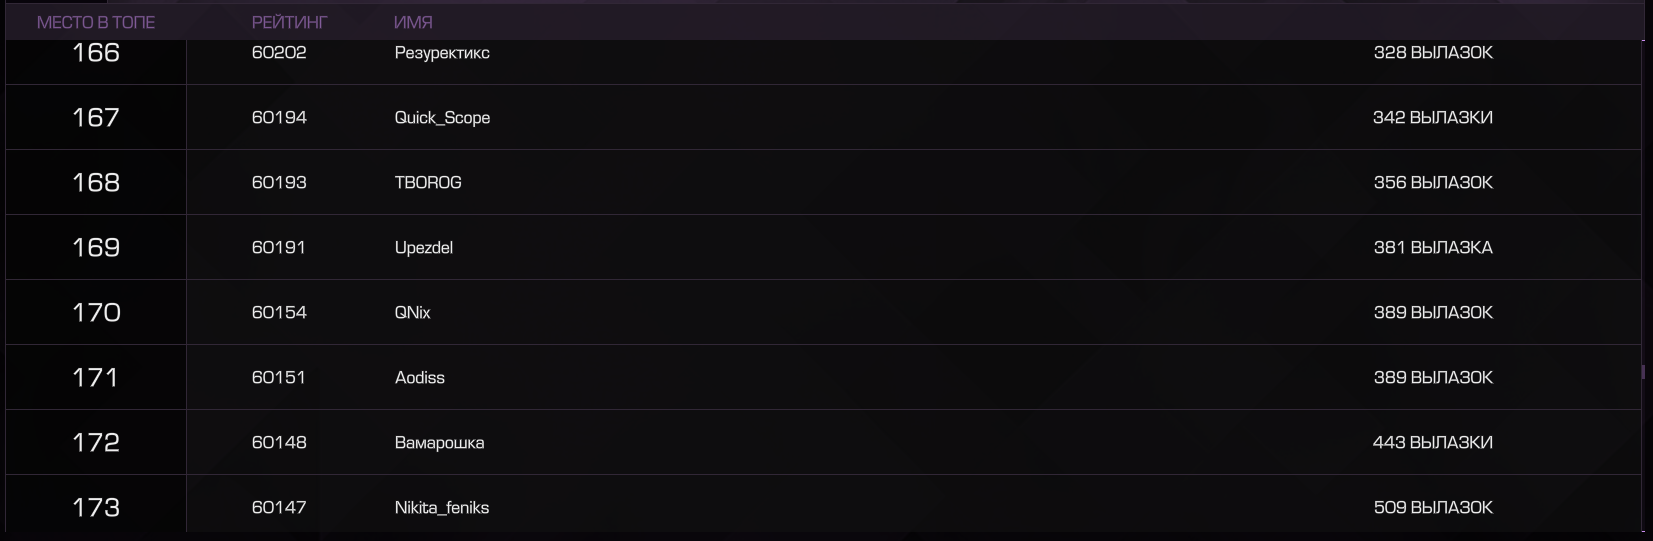Click rank number 170 cell

point(96,313)
